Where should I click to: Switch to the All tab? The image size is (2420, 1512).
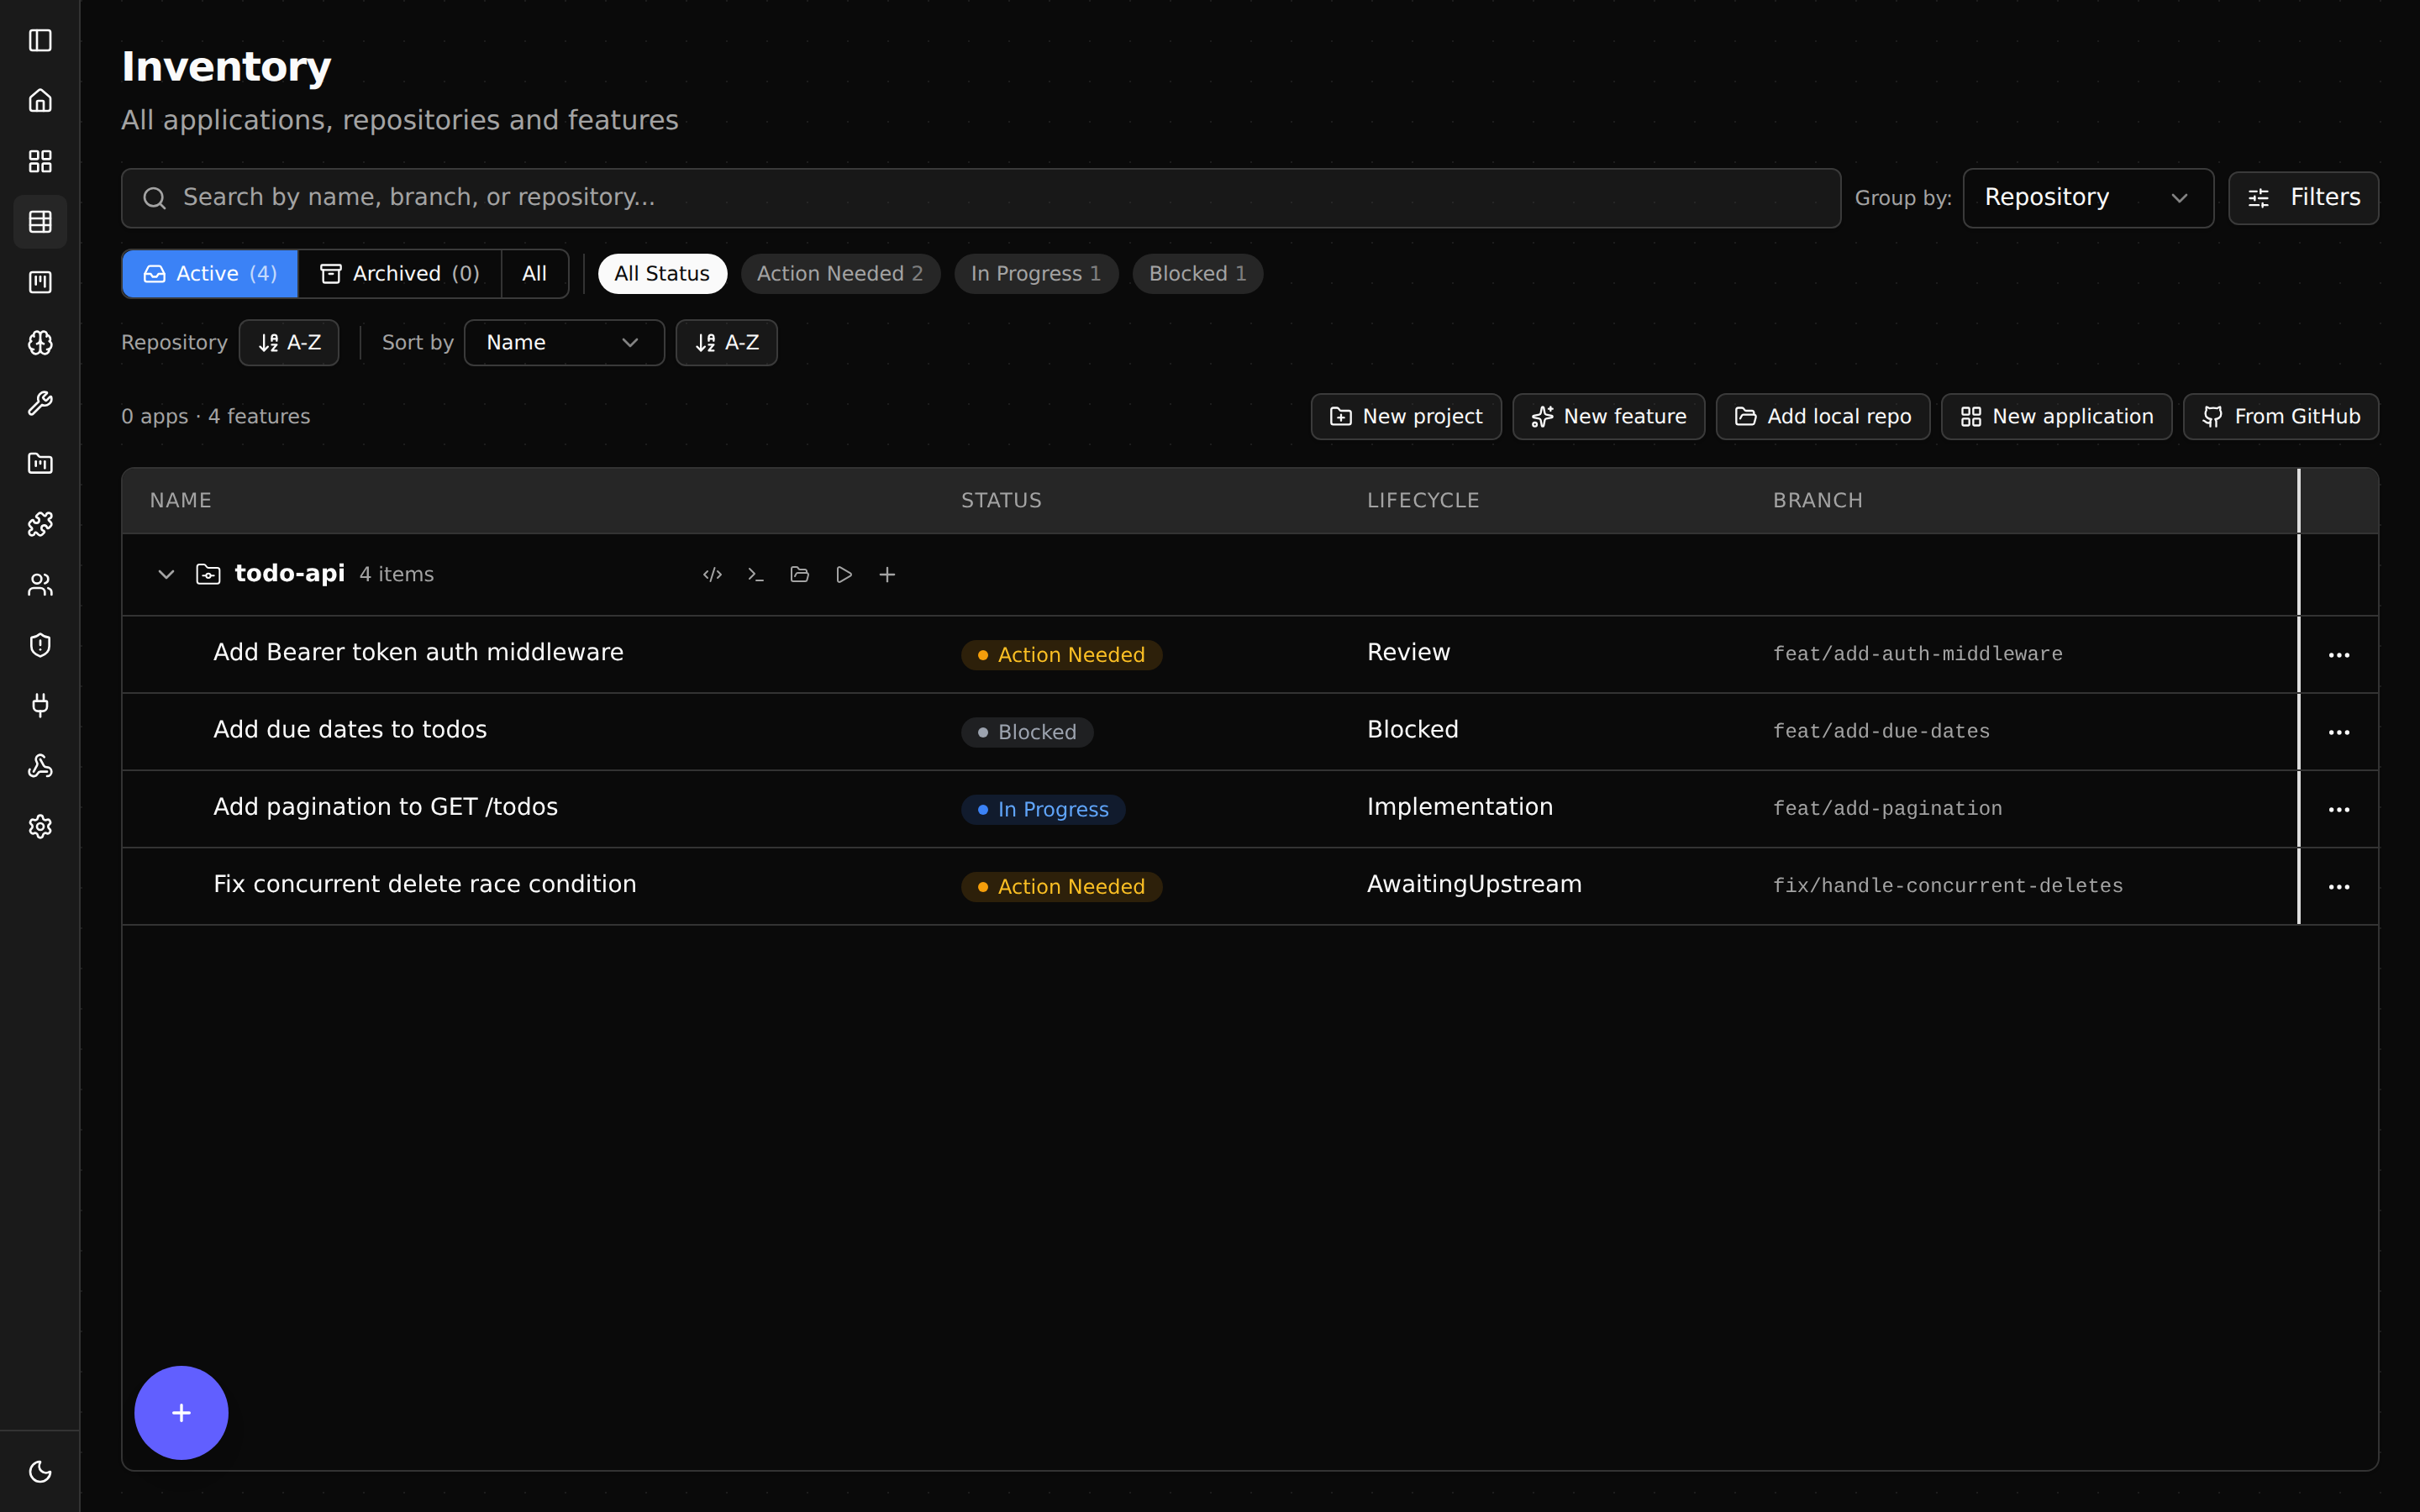(x=534, y=274)
